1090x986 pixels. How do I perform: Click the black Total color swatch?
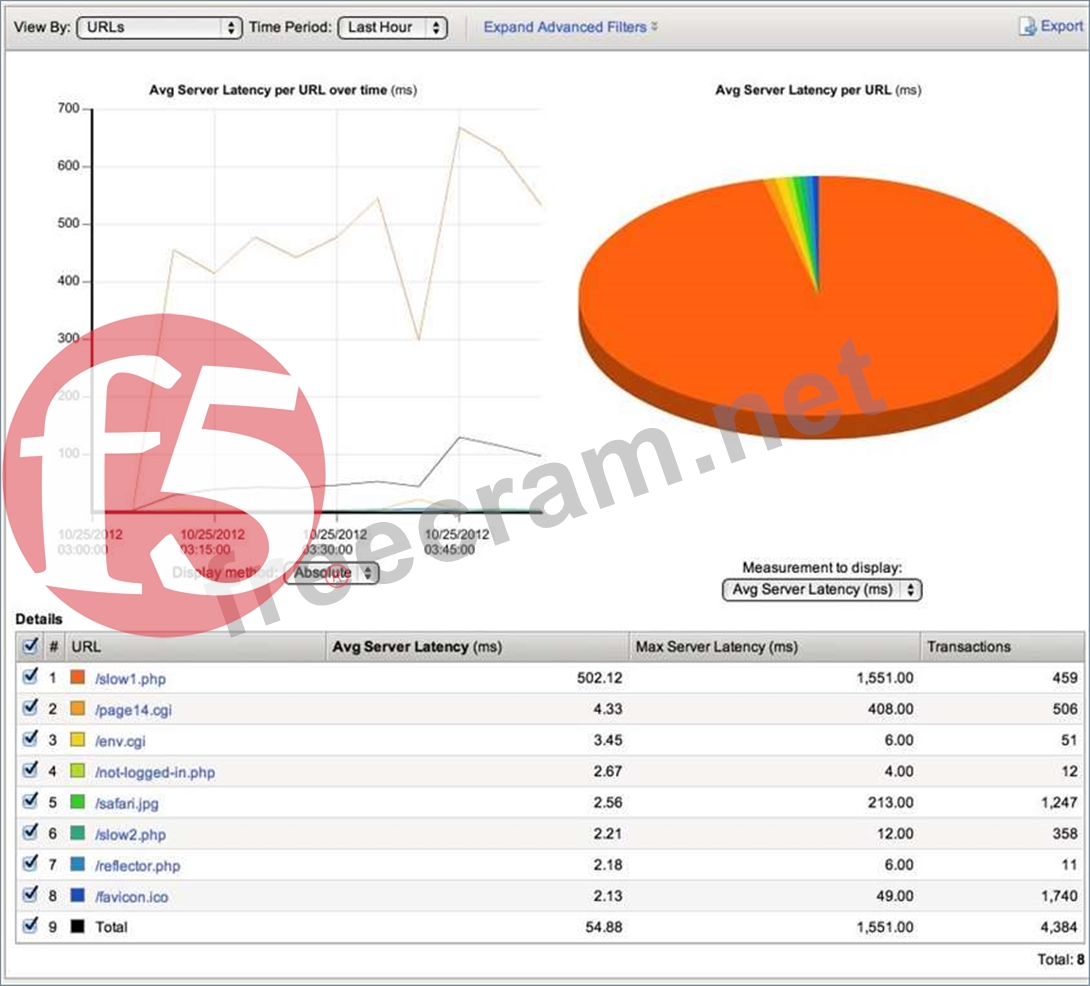78,926
